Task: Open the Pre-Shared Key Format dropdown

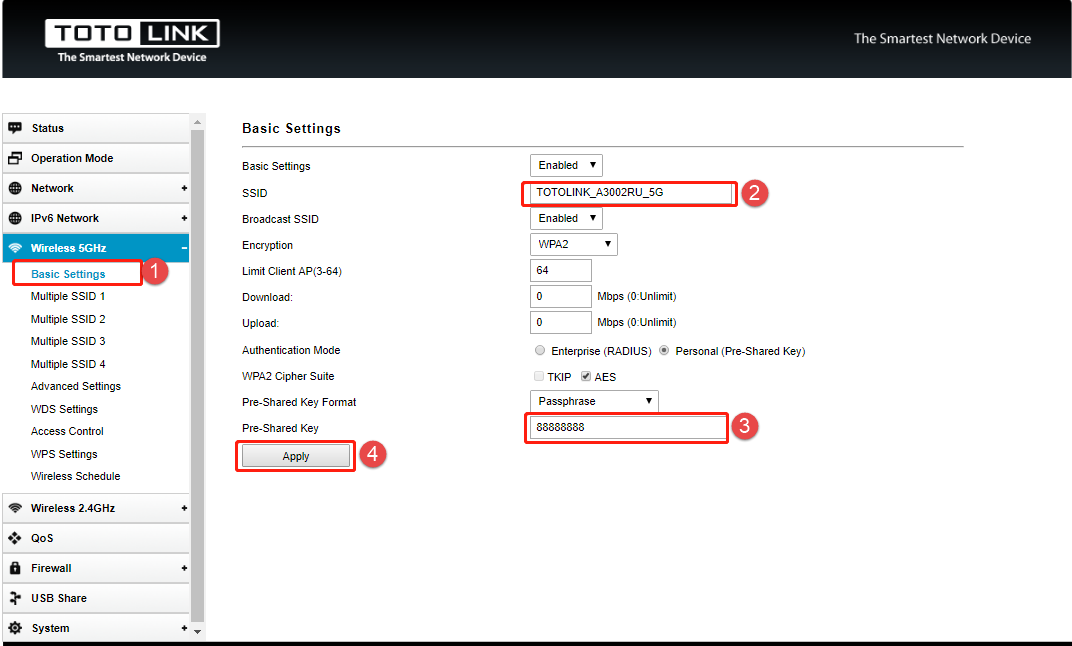Action: click(x=594, y=401)
